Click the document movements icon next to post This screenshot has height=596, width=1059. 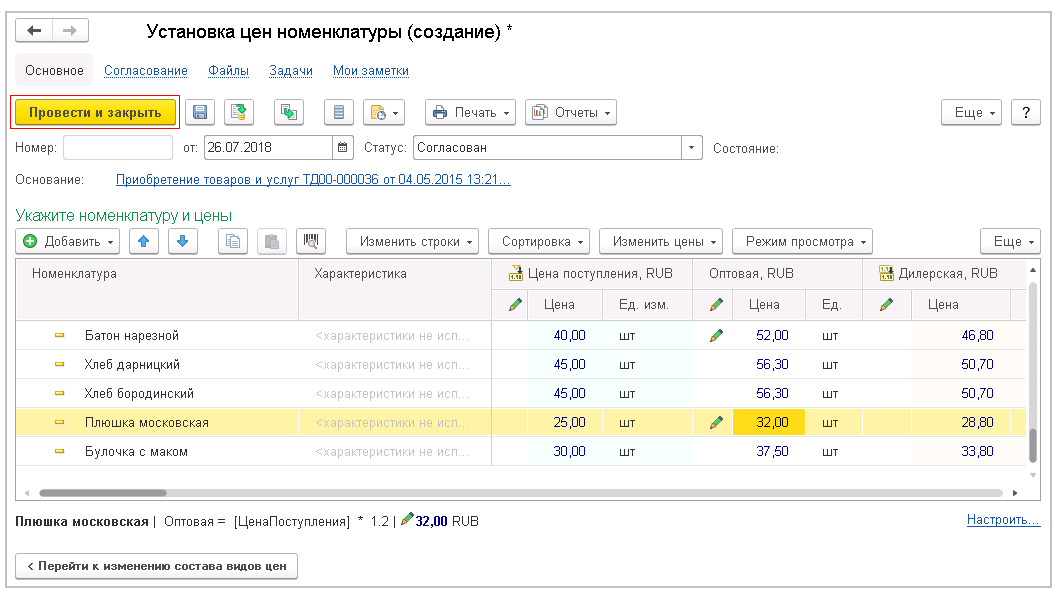pos(289,112)
